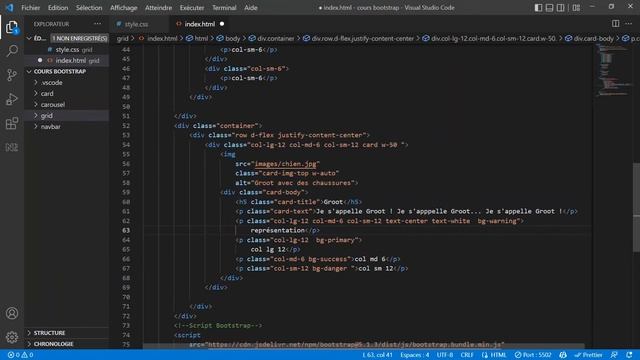Click 'Groot' title text on line 60
The width and height of the screenshot is (640, 360).
333,202
